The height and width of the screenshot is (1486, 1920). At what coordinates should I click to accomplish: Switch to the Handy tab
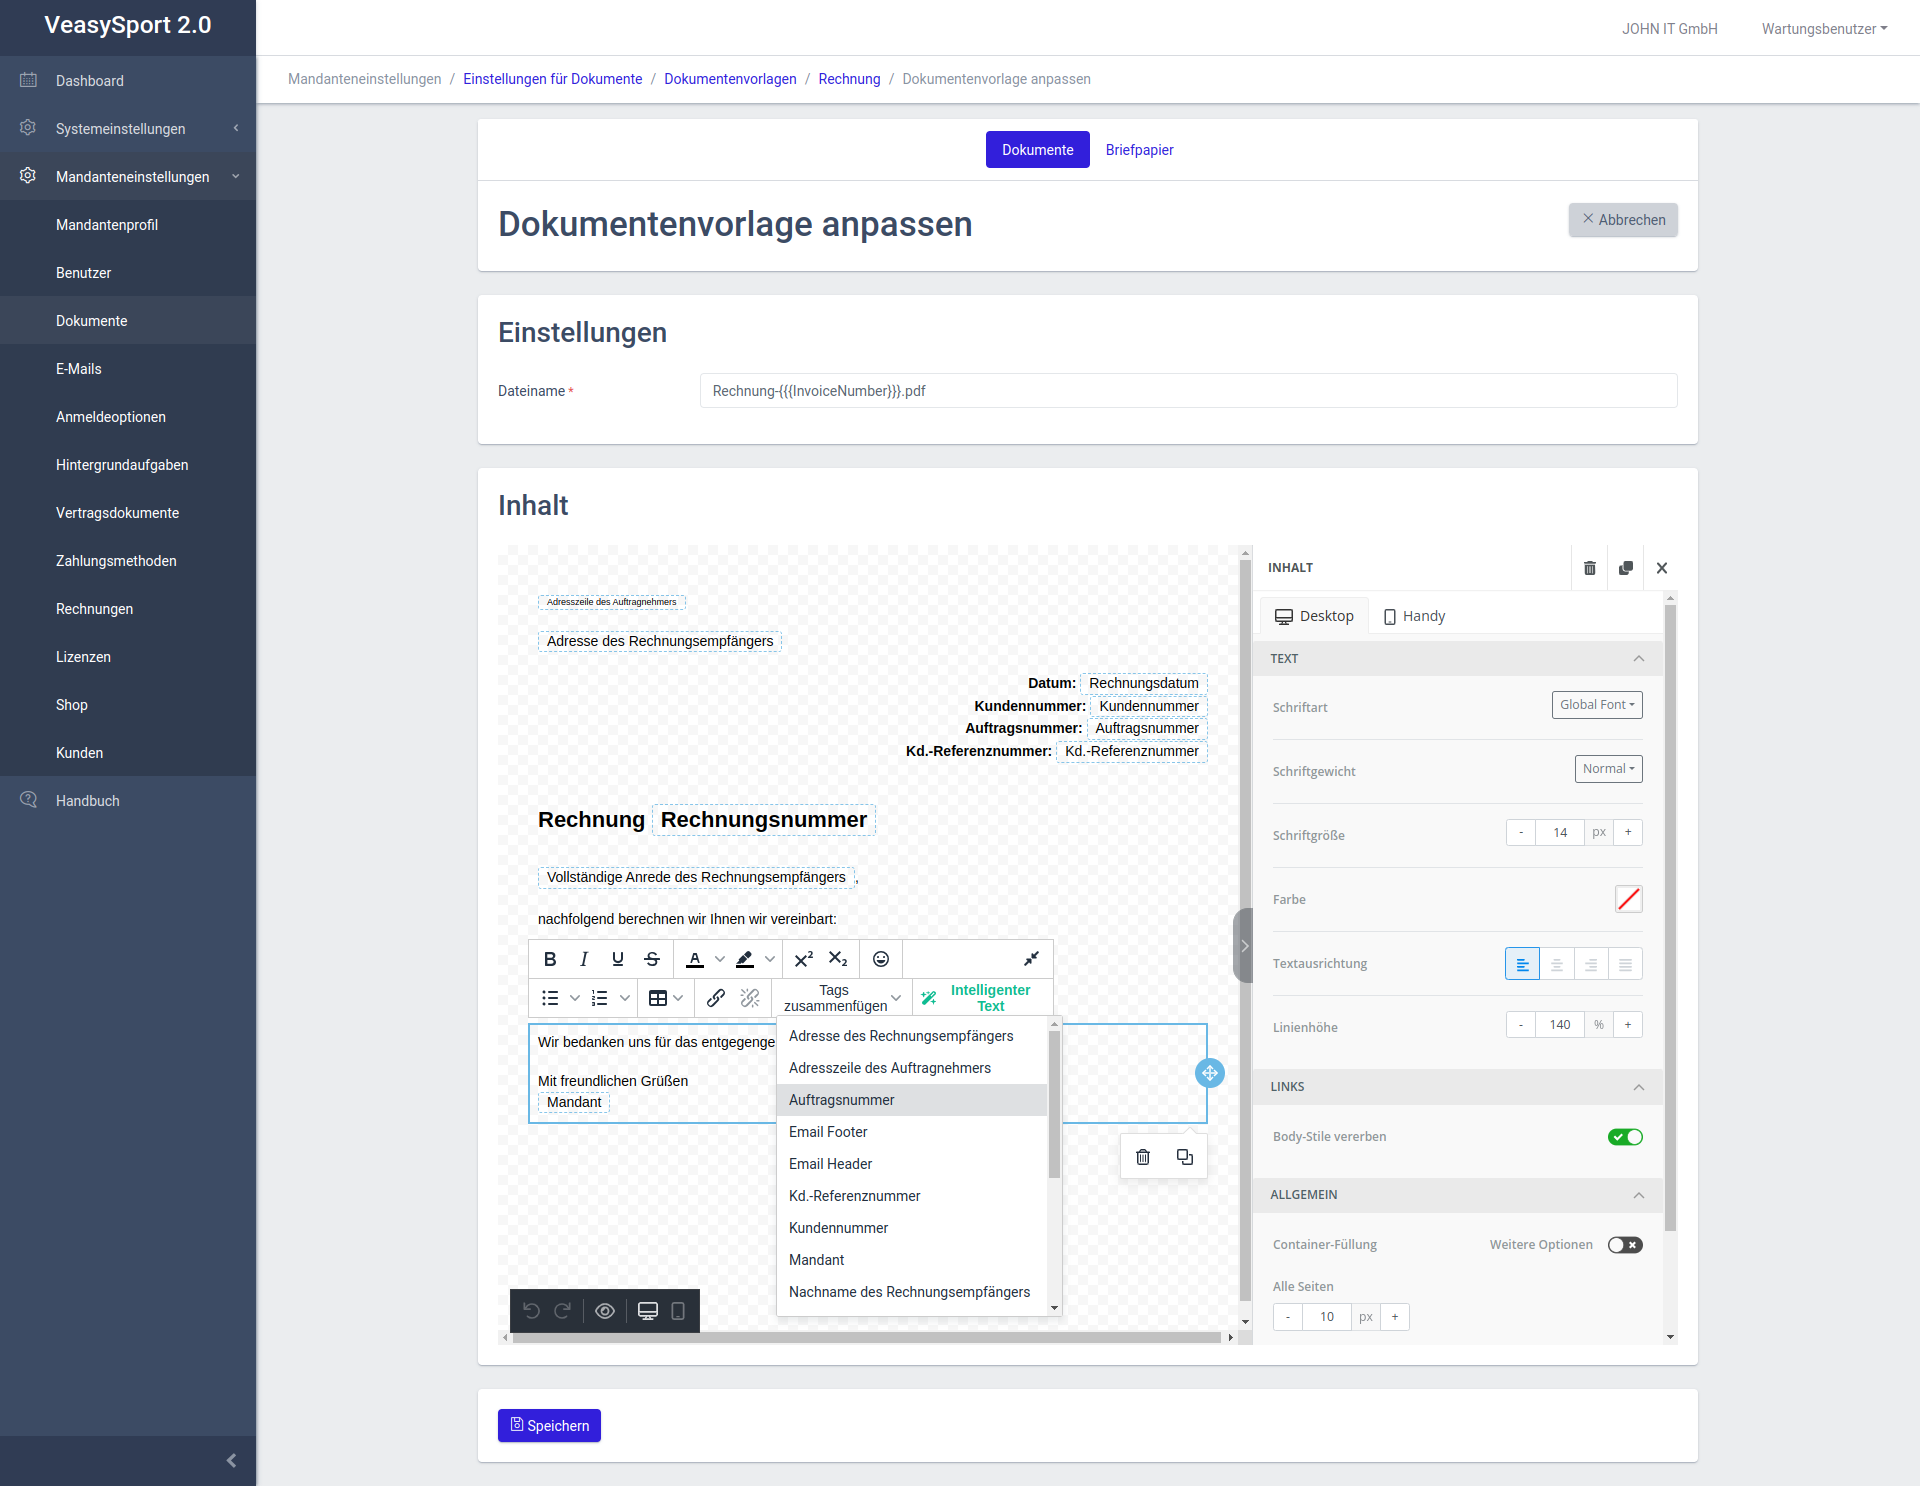point(1414,616)
